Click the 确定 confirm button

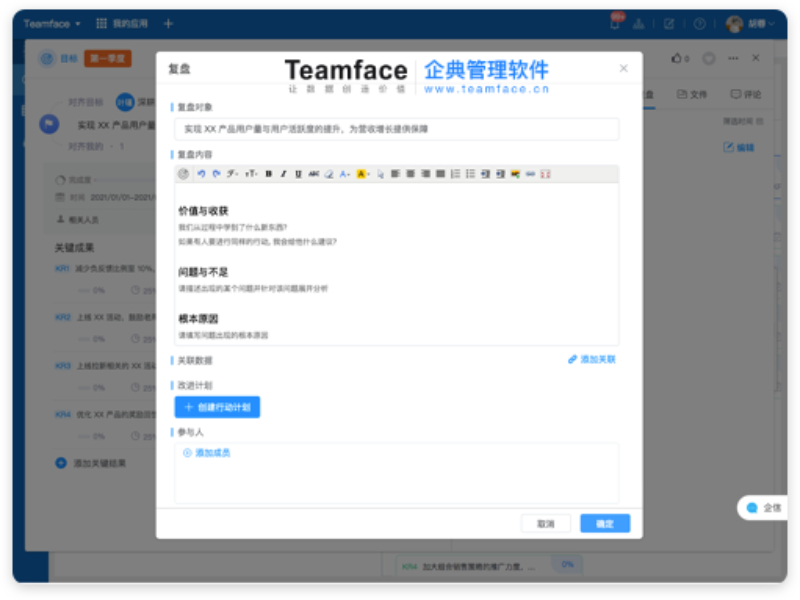[604, 523]
